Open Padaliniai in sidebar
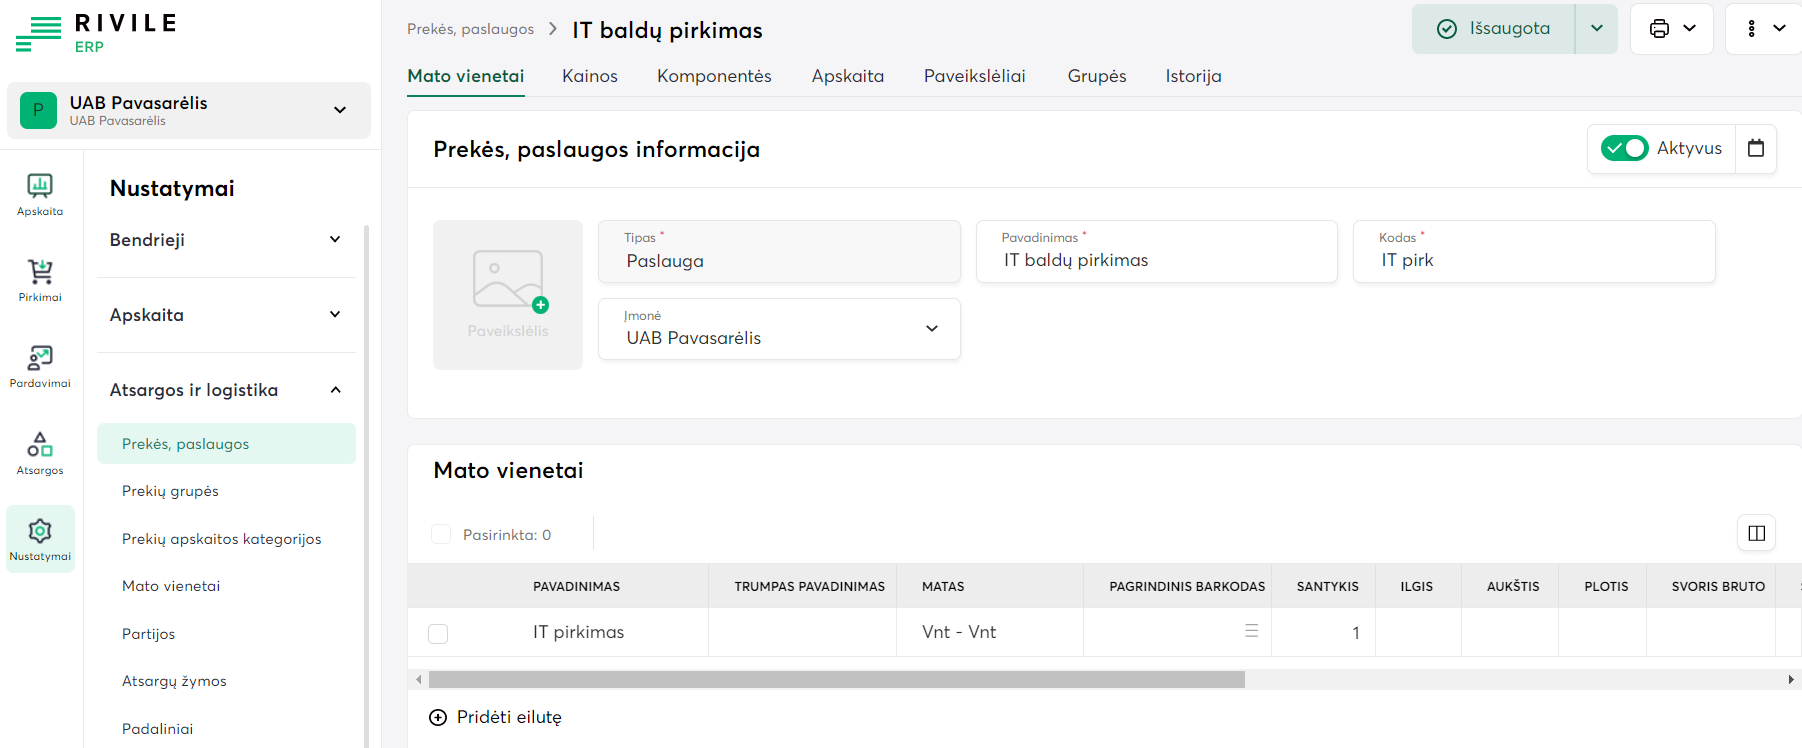Image resolution: width=1802 pixels, height=748 pixels. 157,729
